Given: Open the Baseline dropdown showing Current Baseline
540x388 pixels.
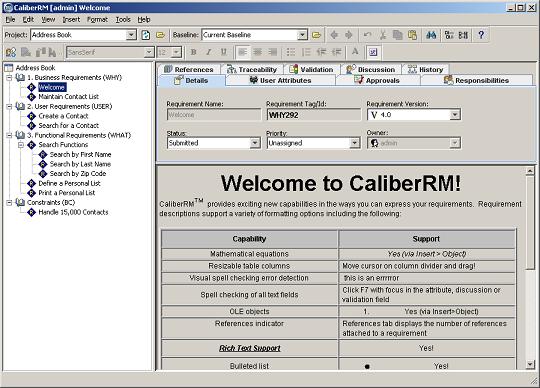Looking at the screenshot, I should [x=302, y=35].
